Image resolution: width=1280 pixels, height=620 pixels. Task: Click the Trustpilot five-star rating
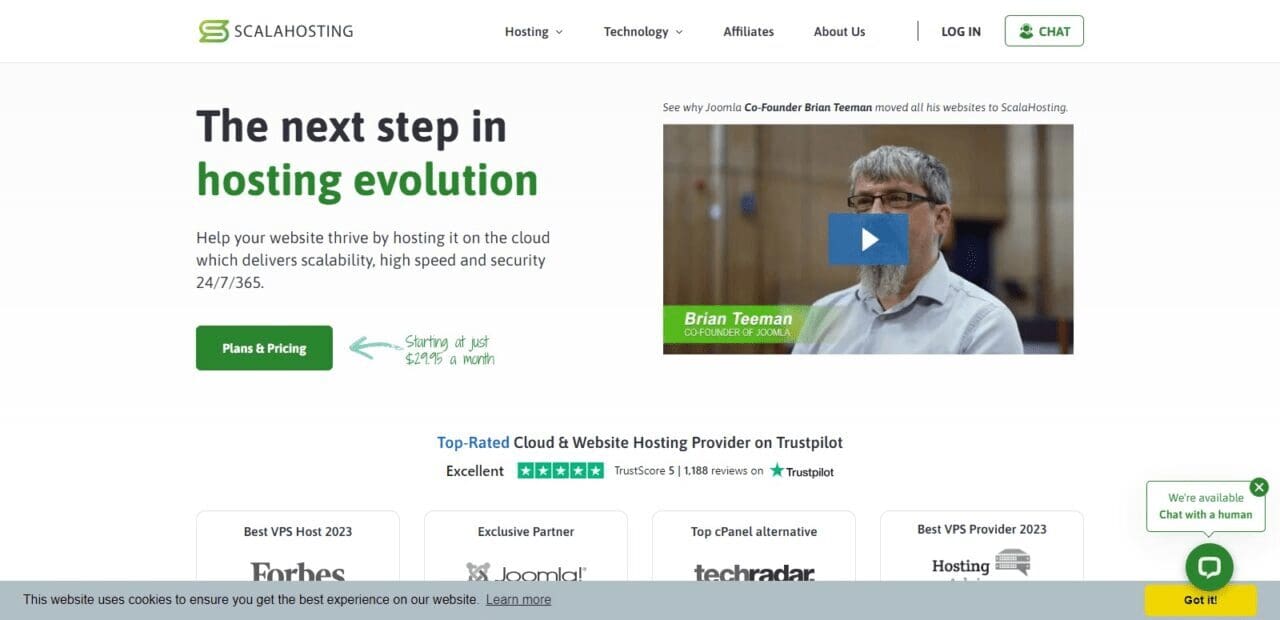tap(560, 470)
